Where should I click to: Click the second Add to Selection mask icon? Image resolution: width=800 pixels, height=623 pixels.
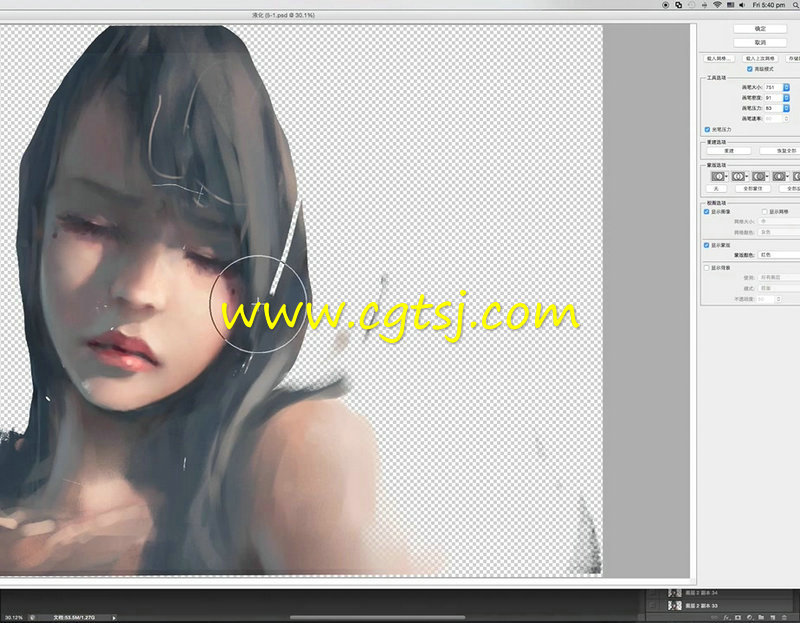tap(738, 177)
